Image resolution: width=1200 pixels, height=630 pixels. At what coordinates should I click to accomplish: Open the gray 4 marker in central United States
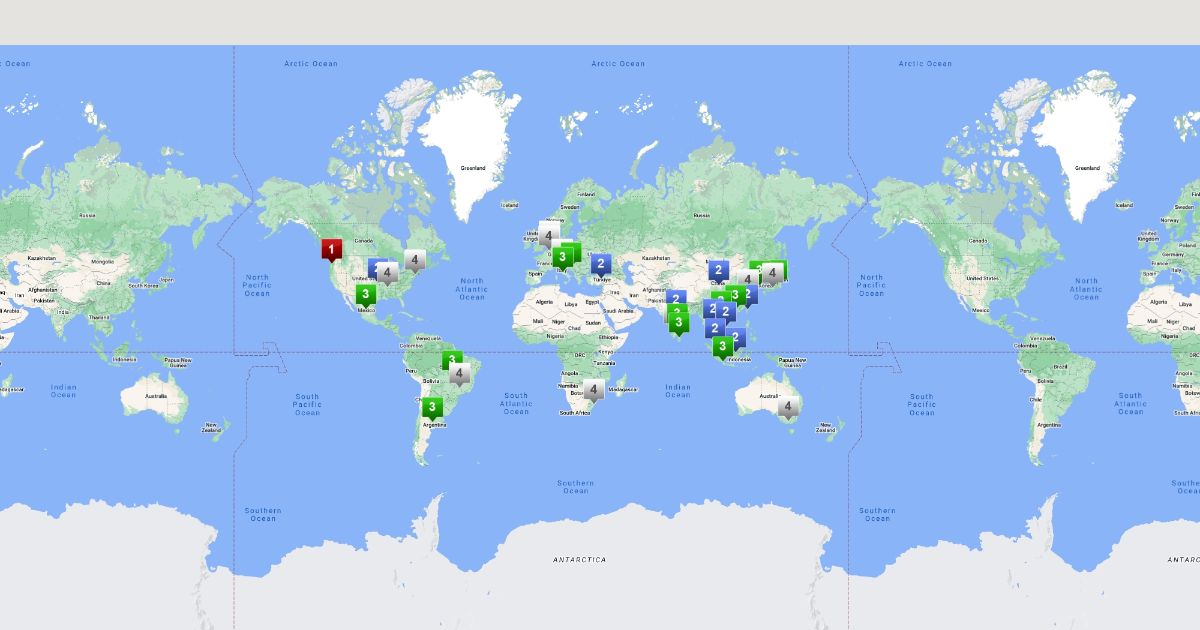click(x=387, y=272)
